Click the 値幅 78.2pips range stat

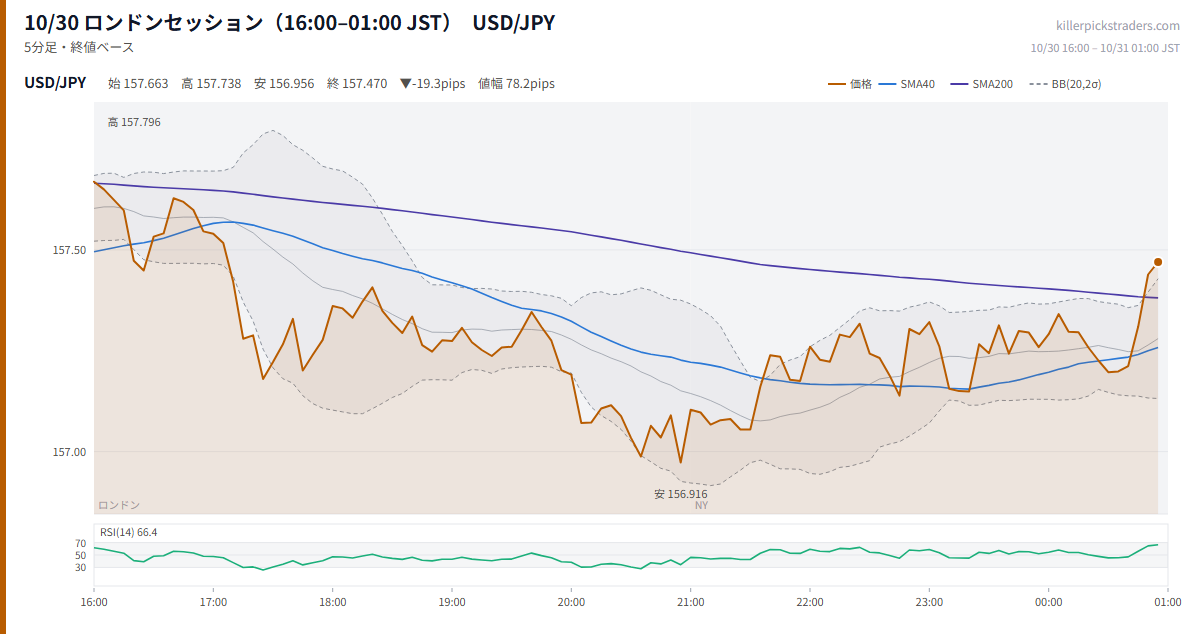coord(516,84)
